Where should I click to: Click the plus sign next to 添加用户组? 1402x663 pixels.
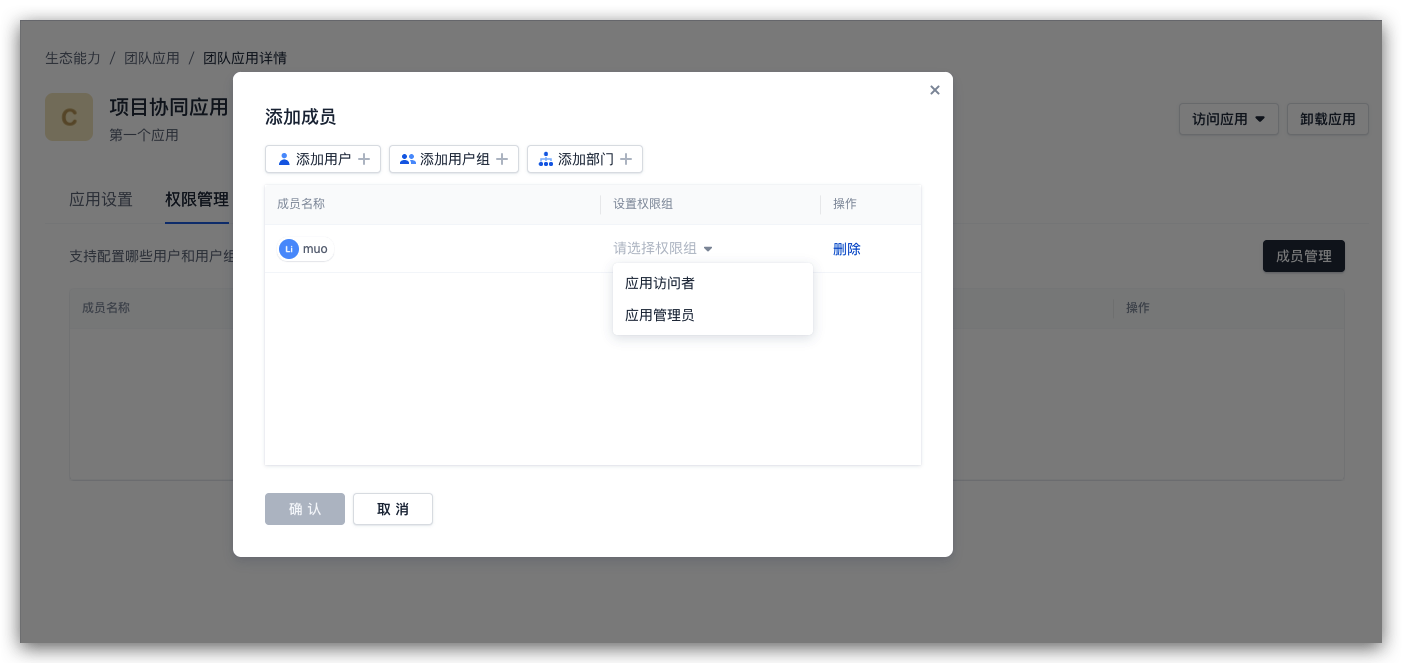[x=502, y=159]
